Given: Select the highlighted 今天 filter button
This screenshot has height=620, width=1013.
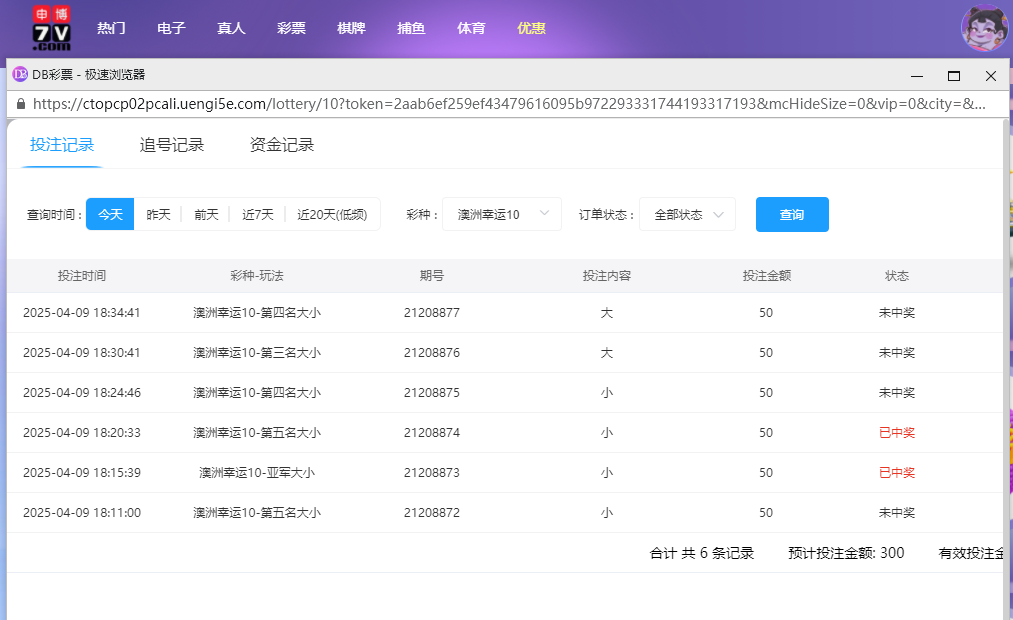Looking at the screenshot, I should pos(109,214).
